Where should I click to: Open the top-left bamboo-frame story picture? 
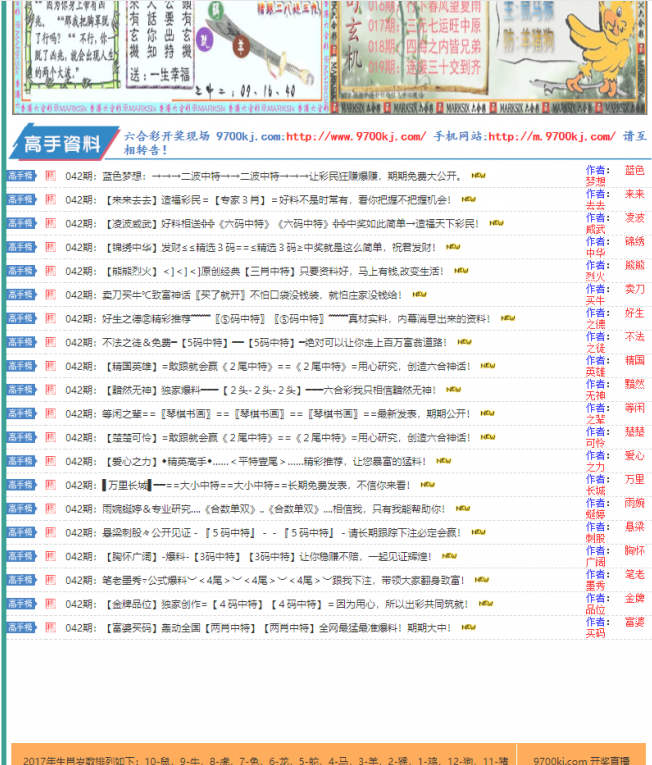pyautogui.click(x=72, y=45)
